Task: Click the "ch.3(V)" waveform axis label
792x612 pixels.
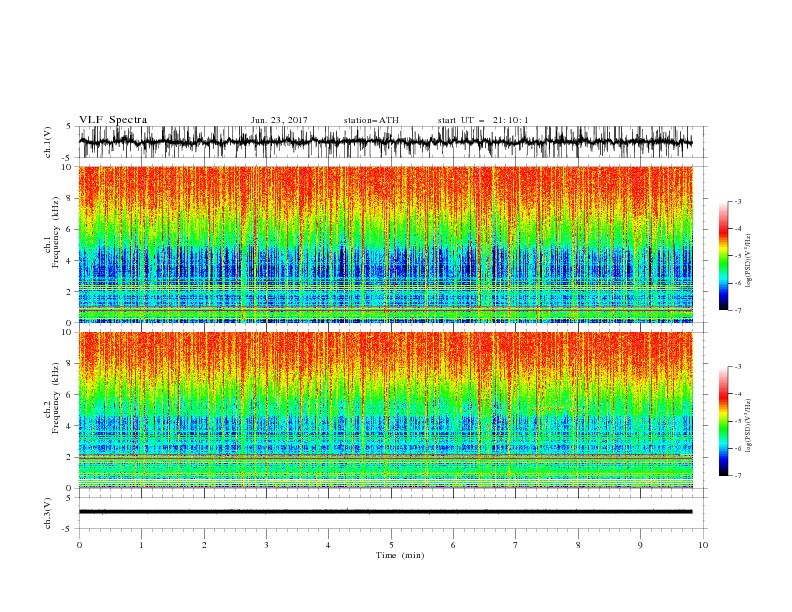Action: click(x=48, y=513)
